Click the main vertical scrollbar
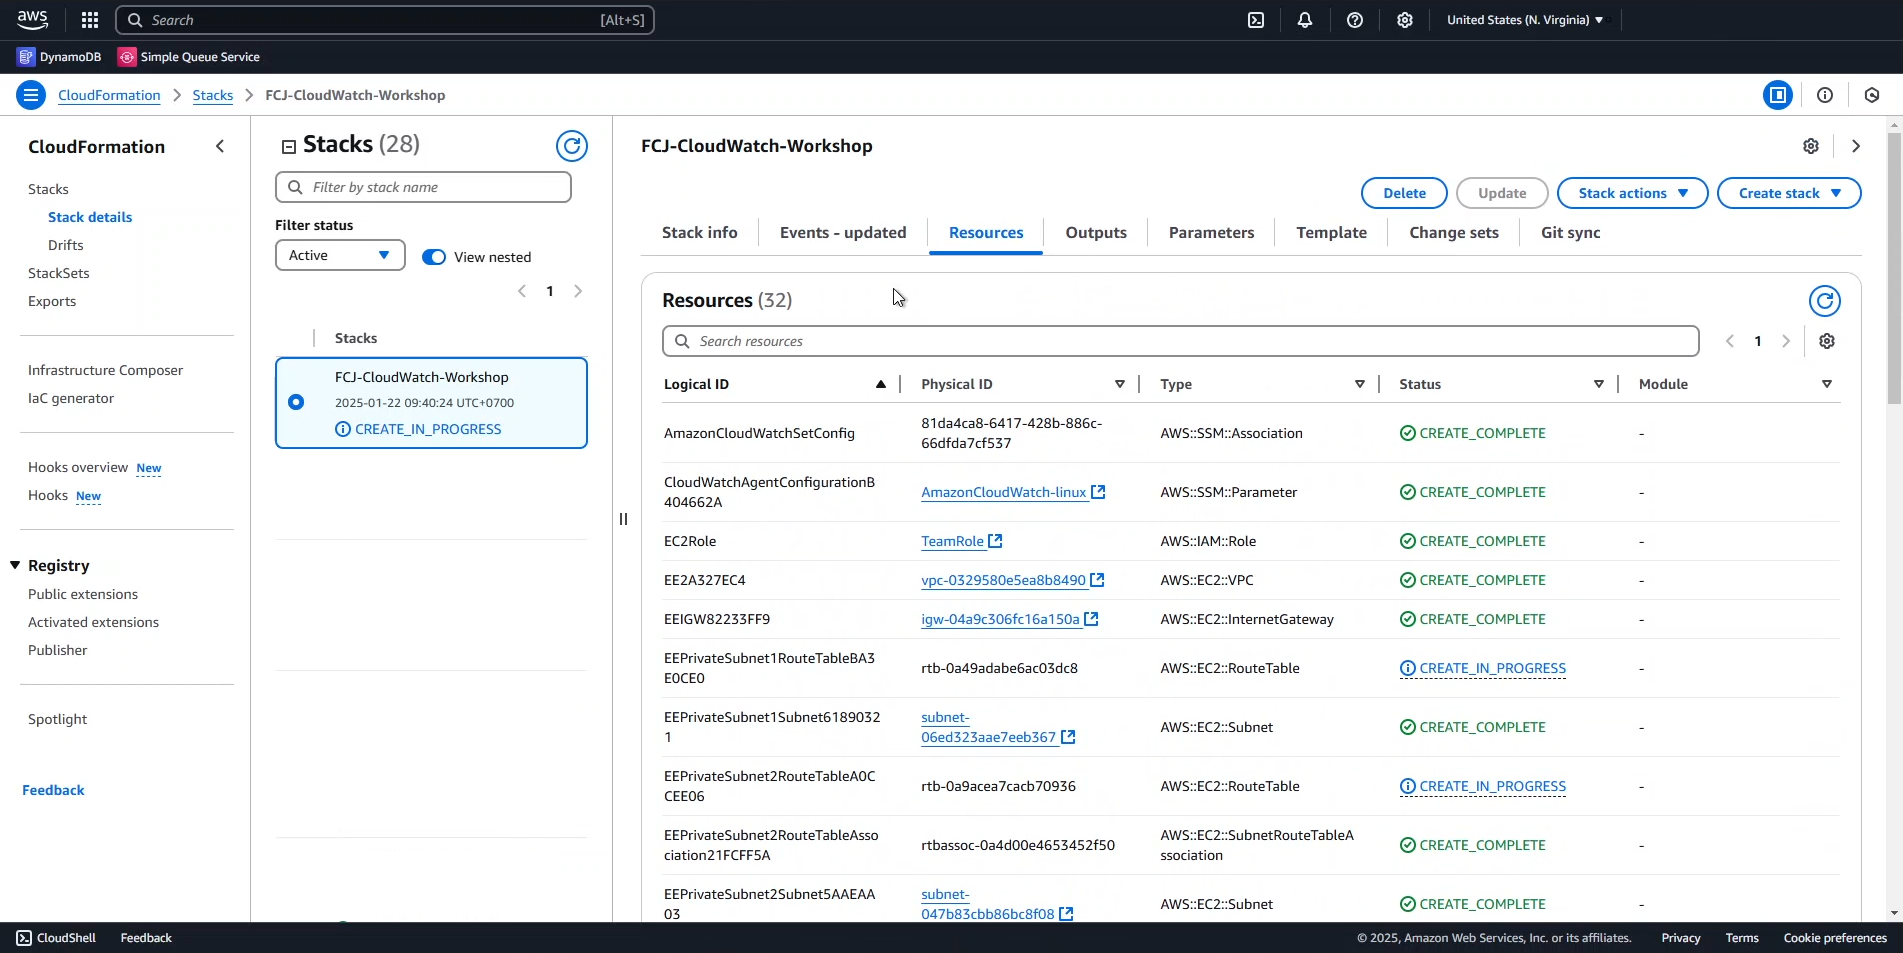 click(x=1895, y=270)
